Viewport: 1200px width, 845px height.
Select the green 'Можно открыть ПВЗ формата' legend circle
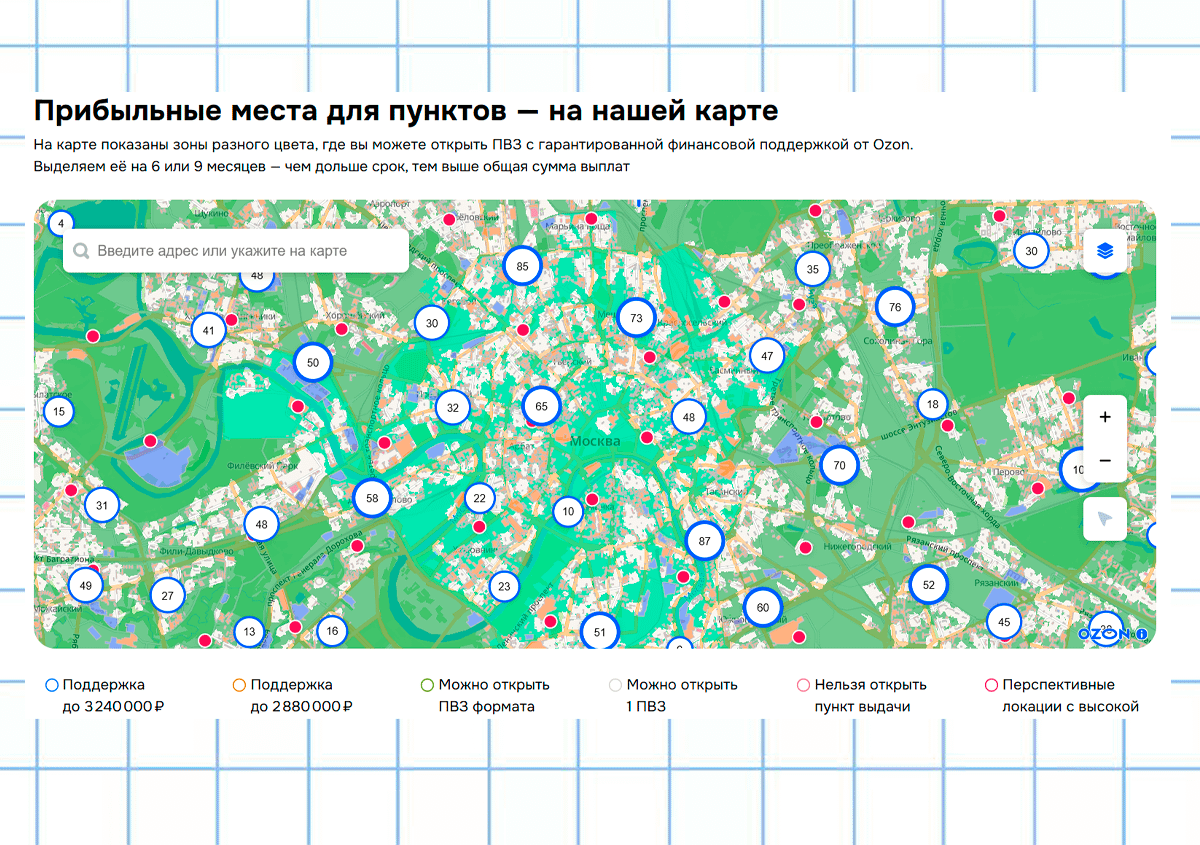(x=427, y=686)
